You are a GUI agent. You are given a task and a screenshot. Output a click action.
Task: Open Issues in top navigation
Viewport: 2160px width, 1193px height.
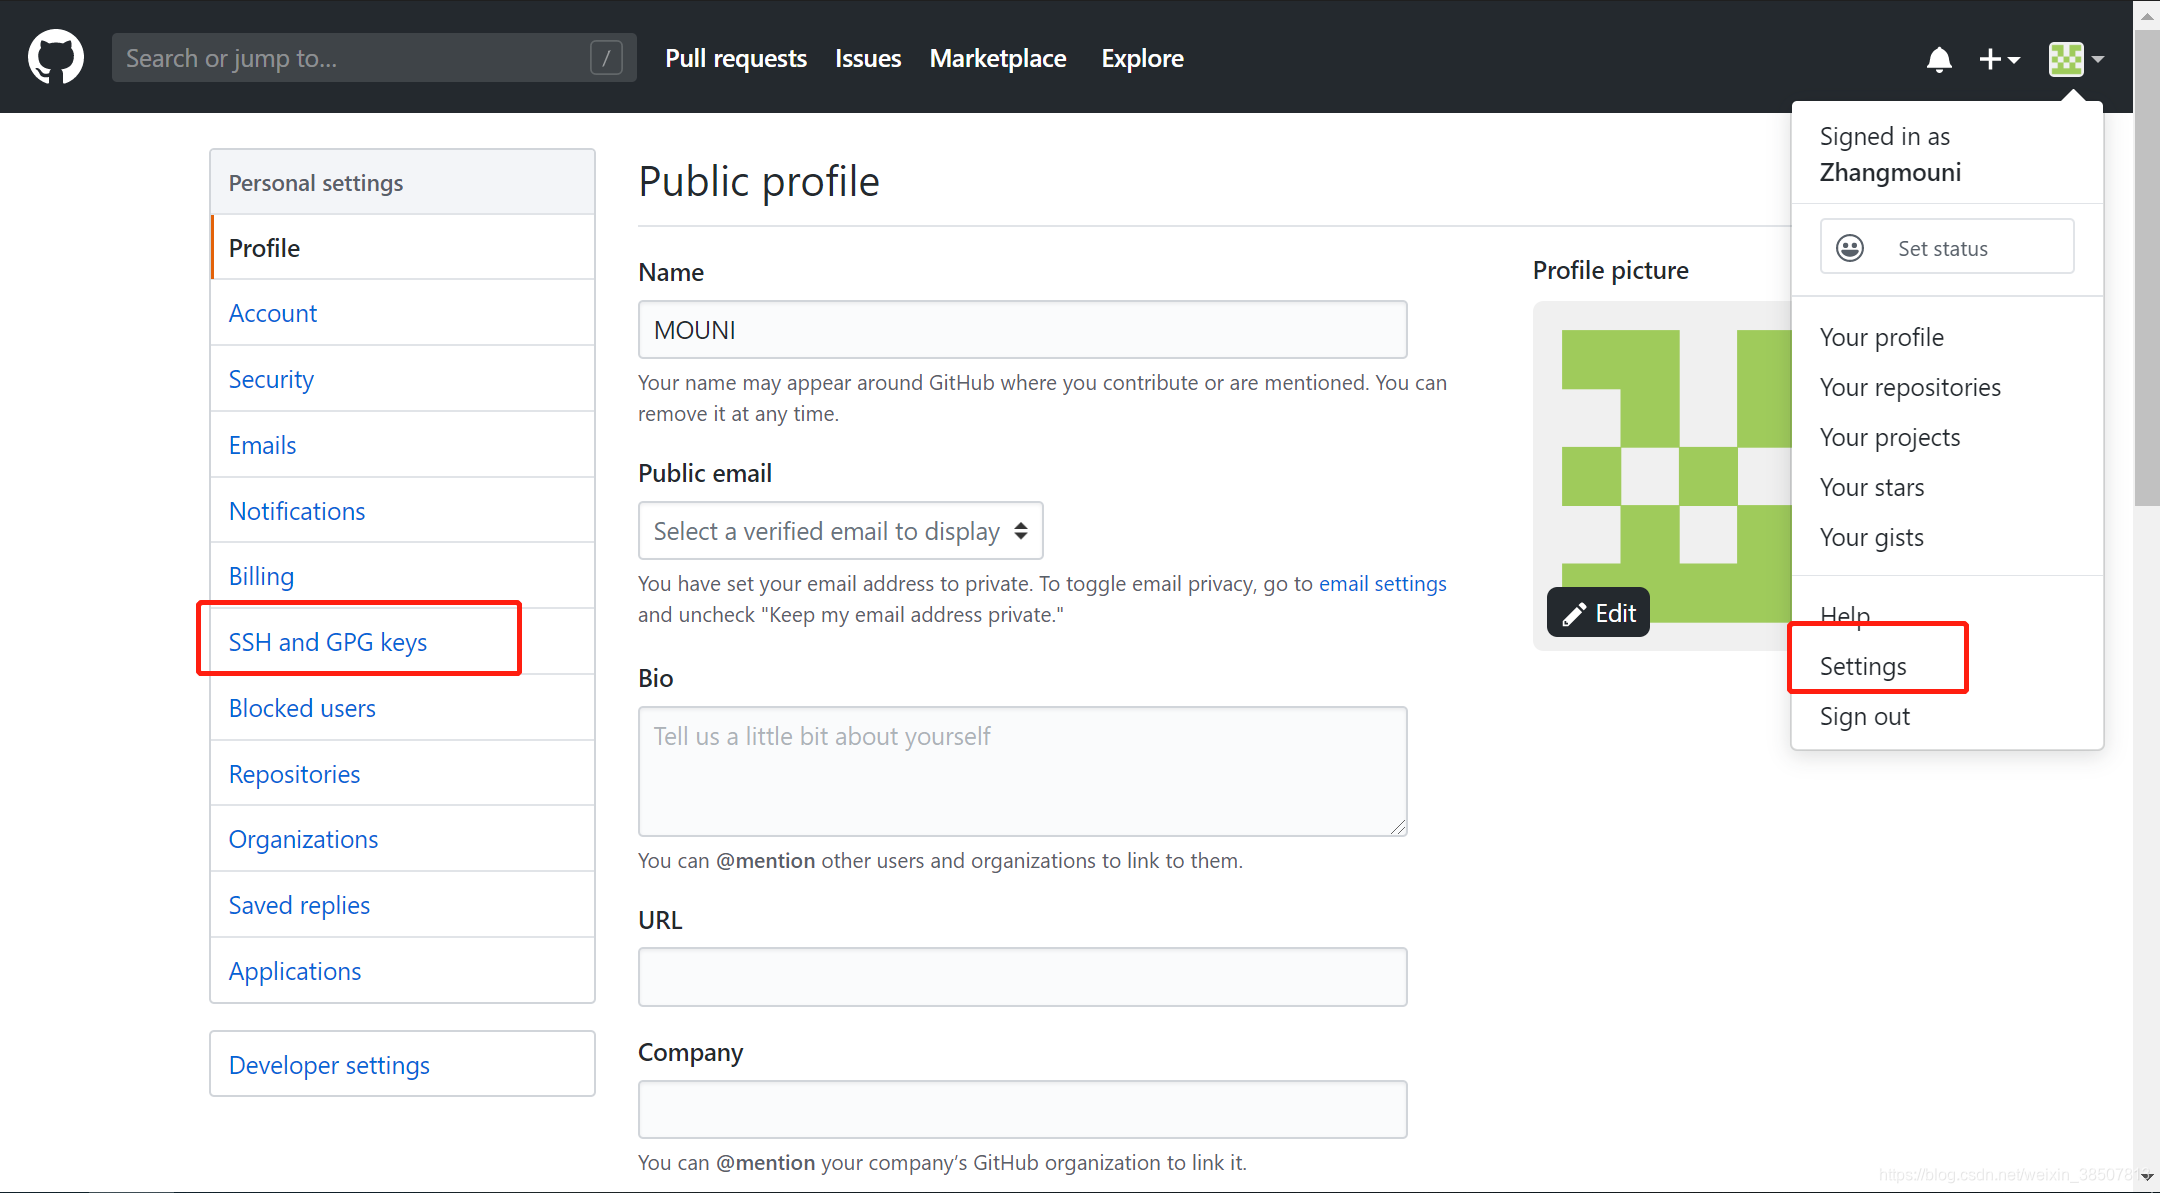pos(868,58)
